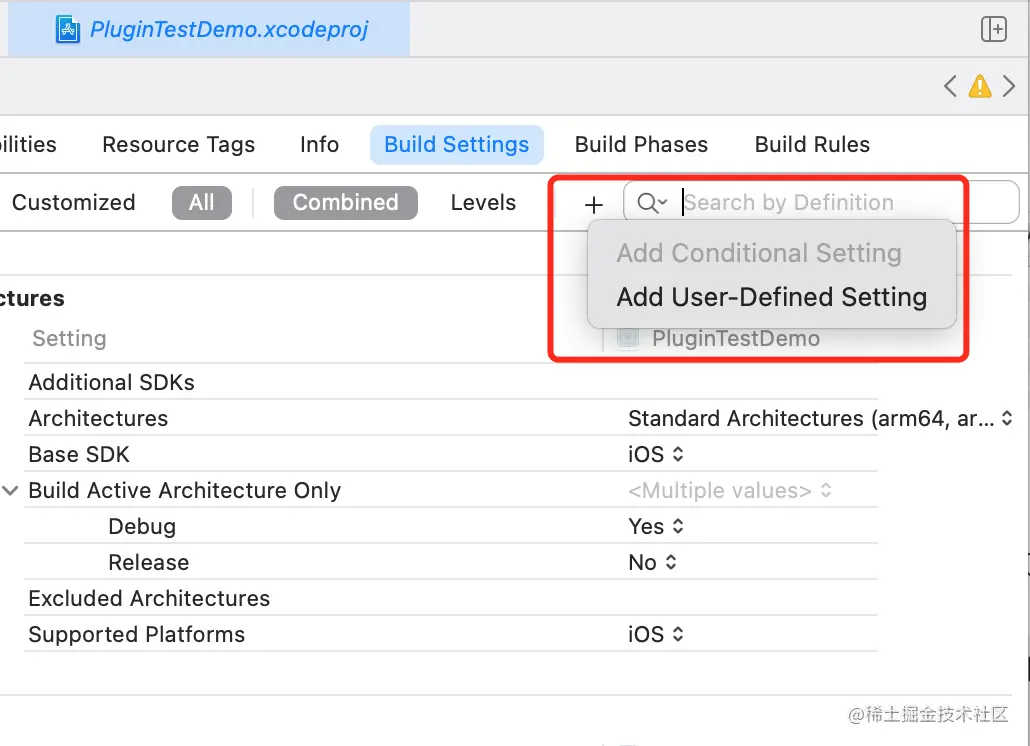Open the Standard Architectures value dropdown
Viewport: 1030px width, 746px height.
(820, 418)
